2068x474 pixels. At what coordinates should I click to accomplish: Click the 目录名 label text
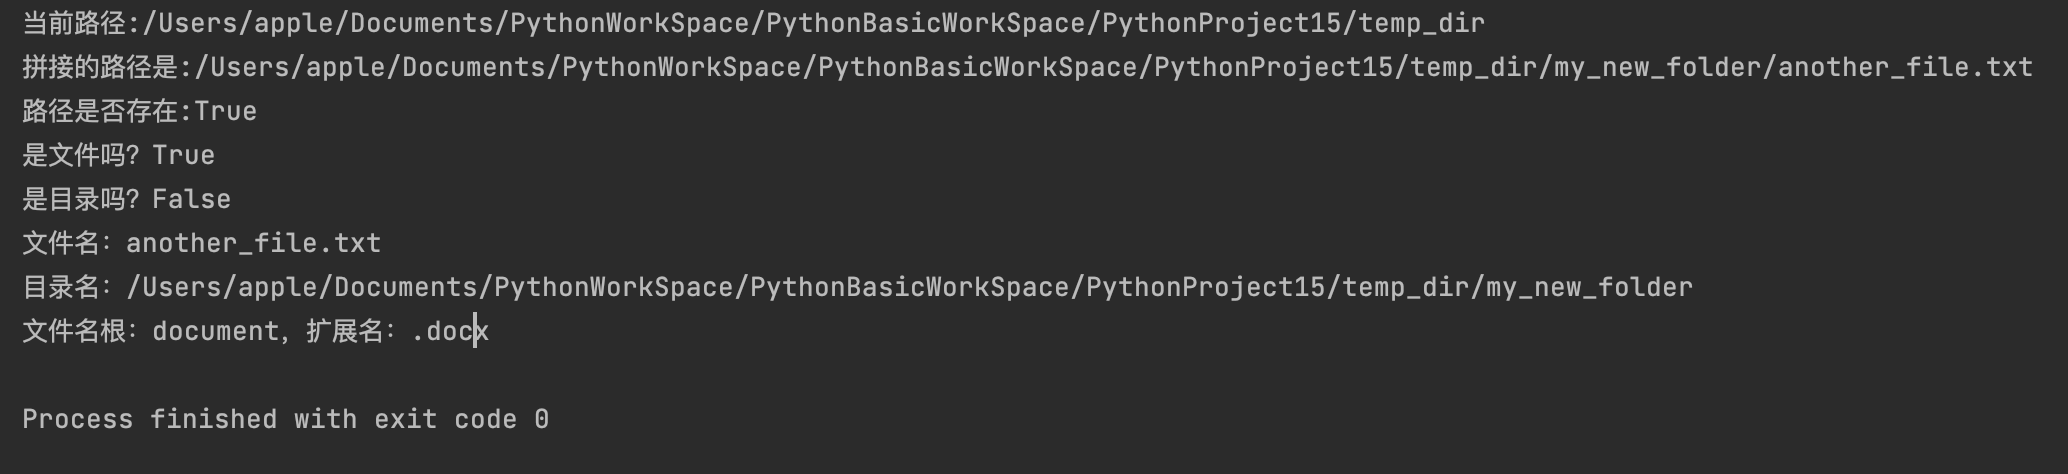click(61, 287)
